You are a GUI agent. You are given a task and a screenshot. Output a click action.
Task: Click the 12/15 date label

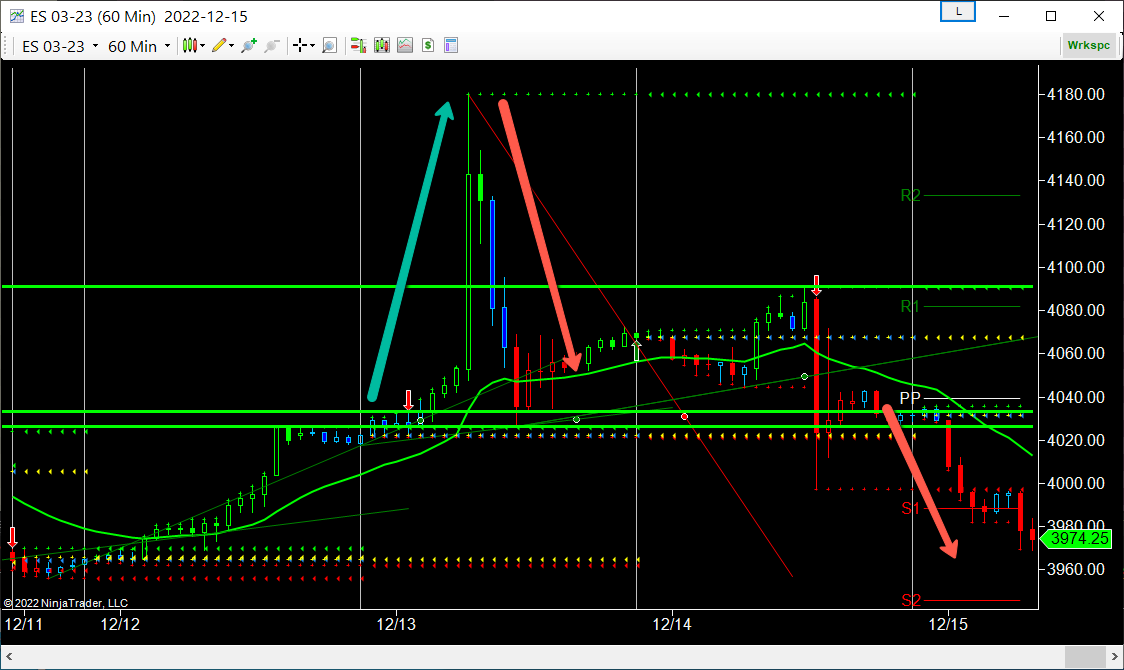[948, 624]
